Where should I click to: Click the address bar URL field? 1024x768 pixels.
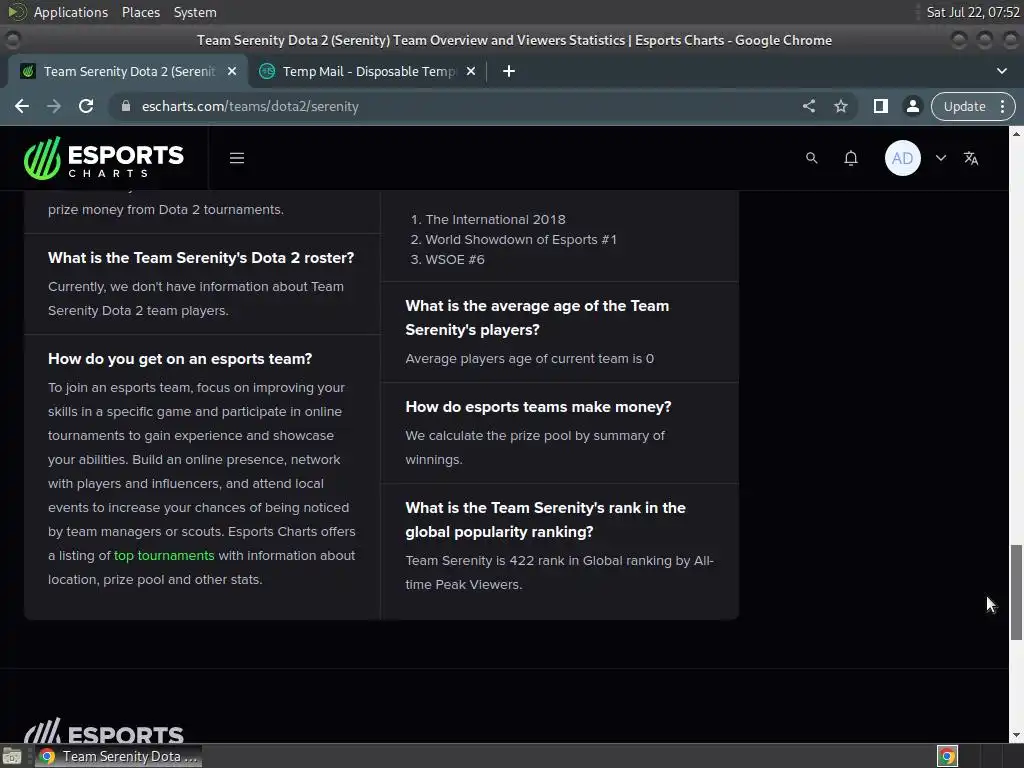457,106
